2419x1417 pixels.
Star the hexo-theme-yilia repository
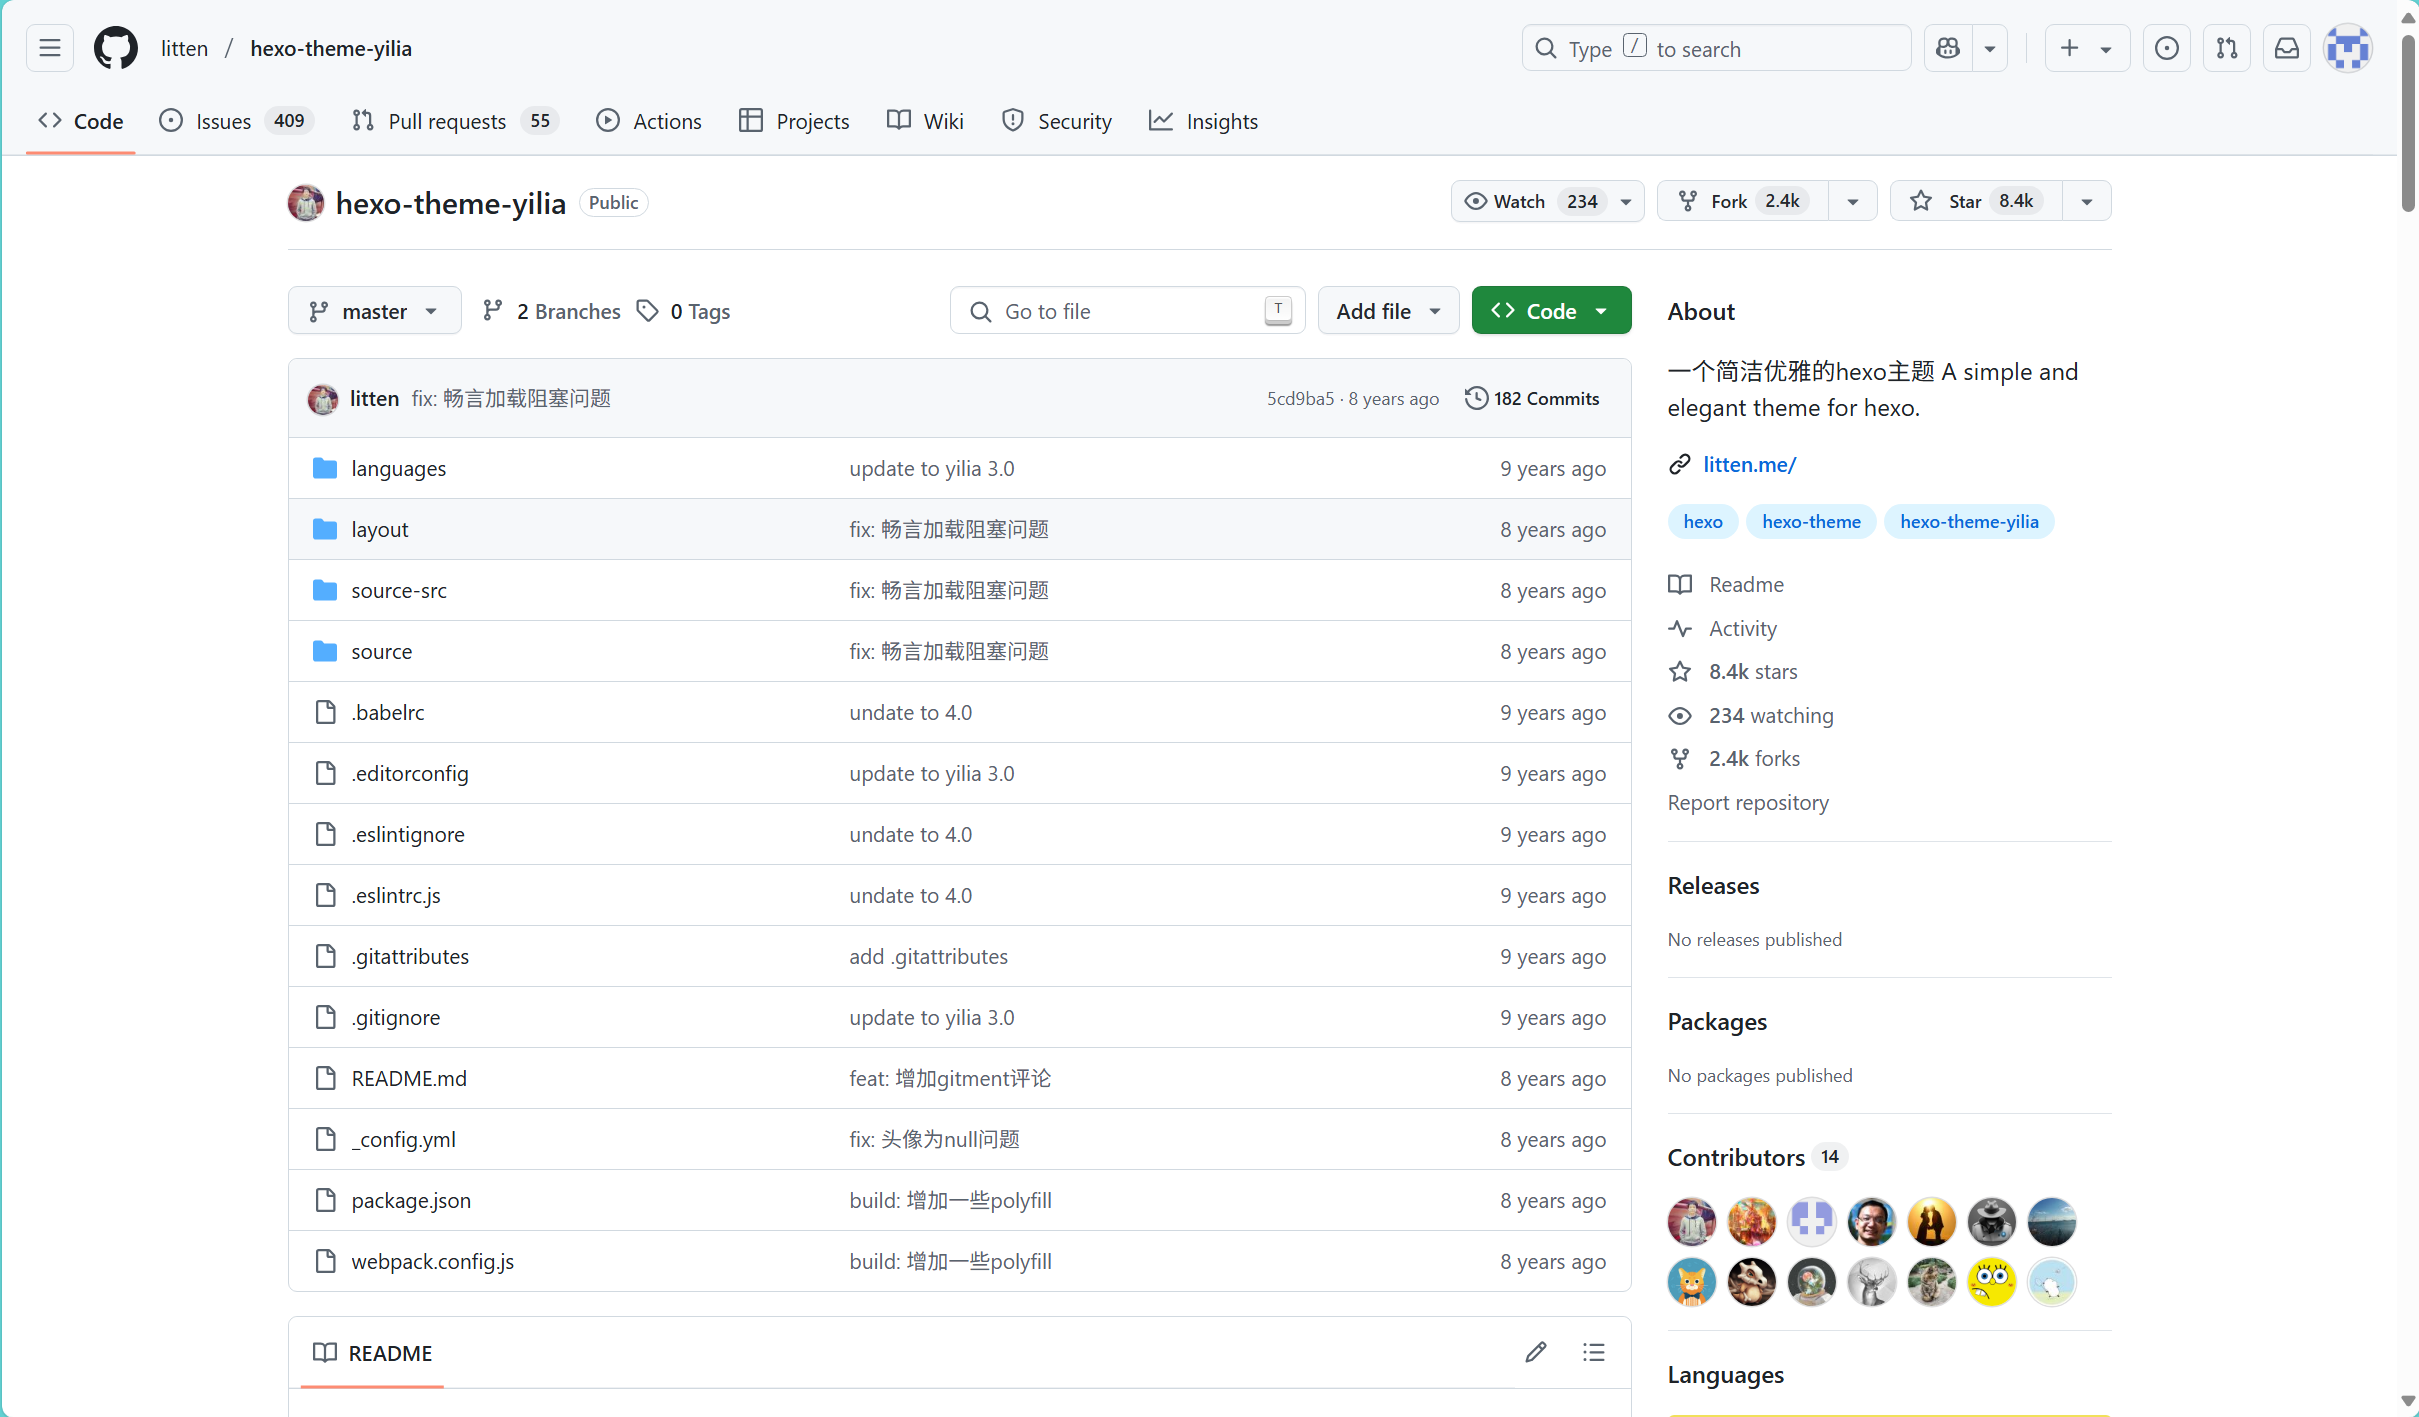1976,201
